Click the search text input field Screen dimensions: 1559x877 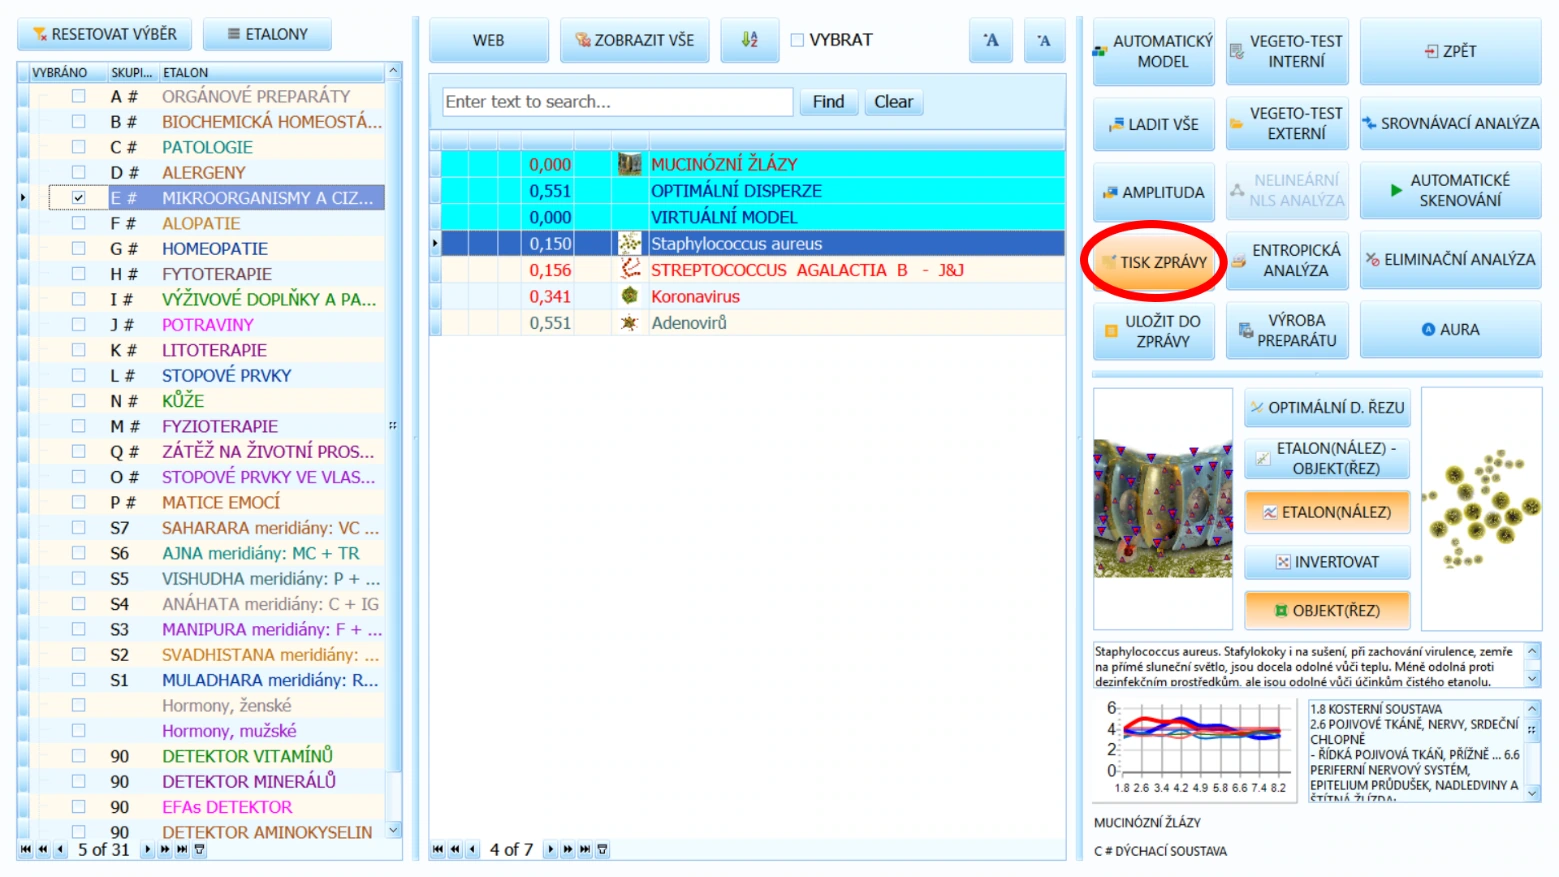point(617,102)
